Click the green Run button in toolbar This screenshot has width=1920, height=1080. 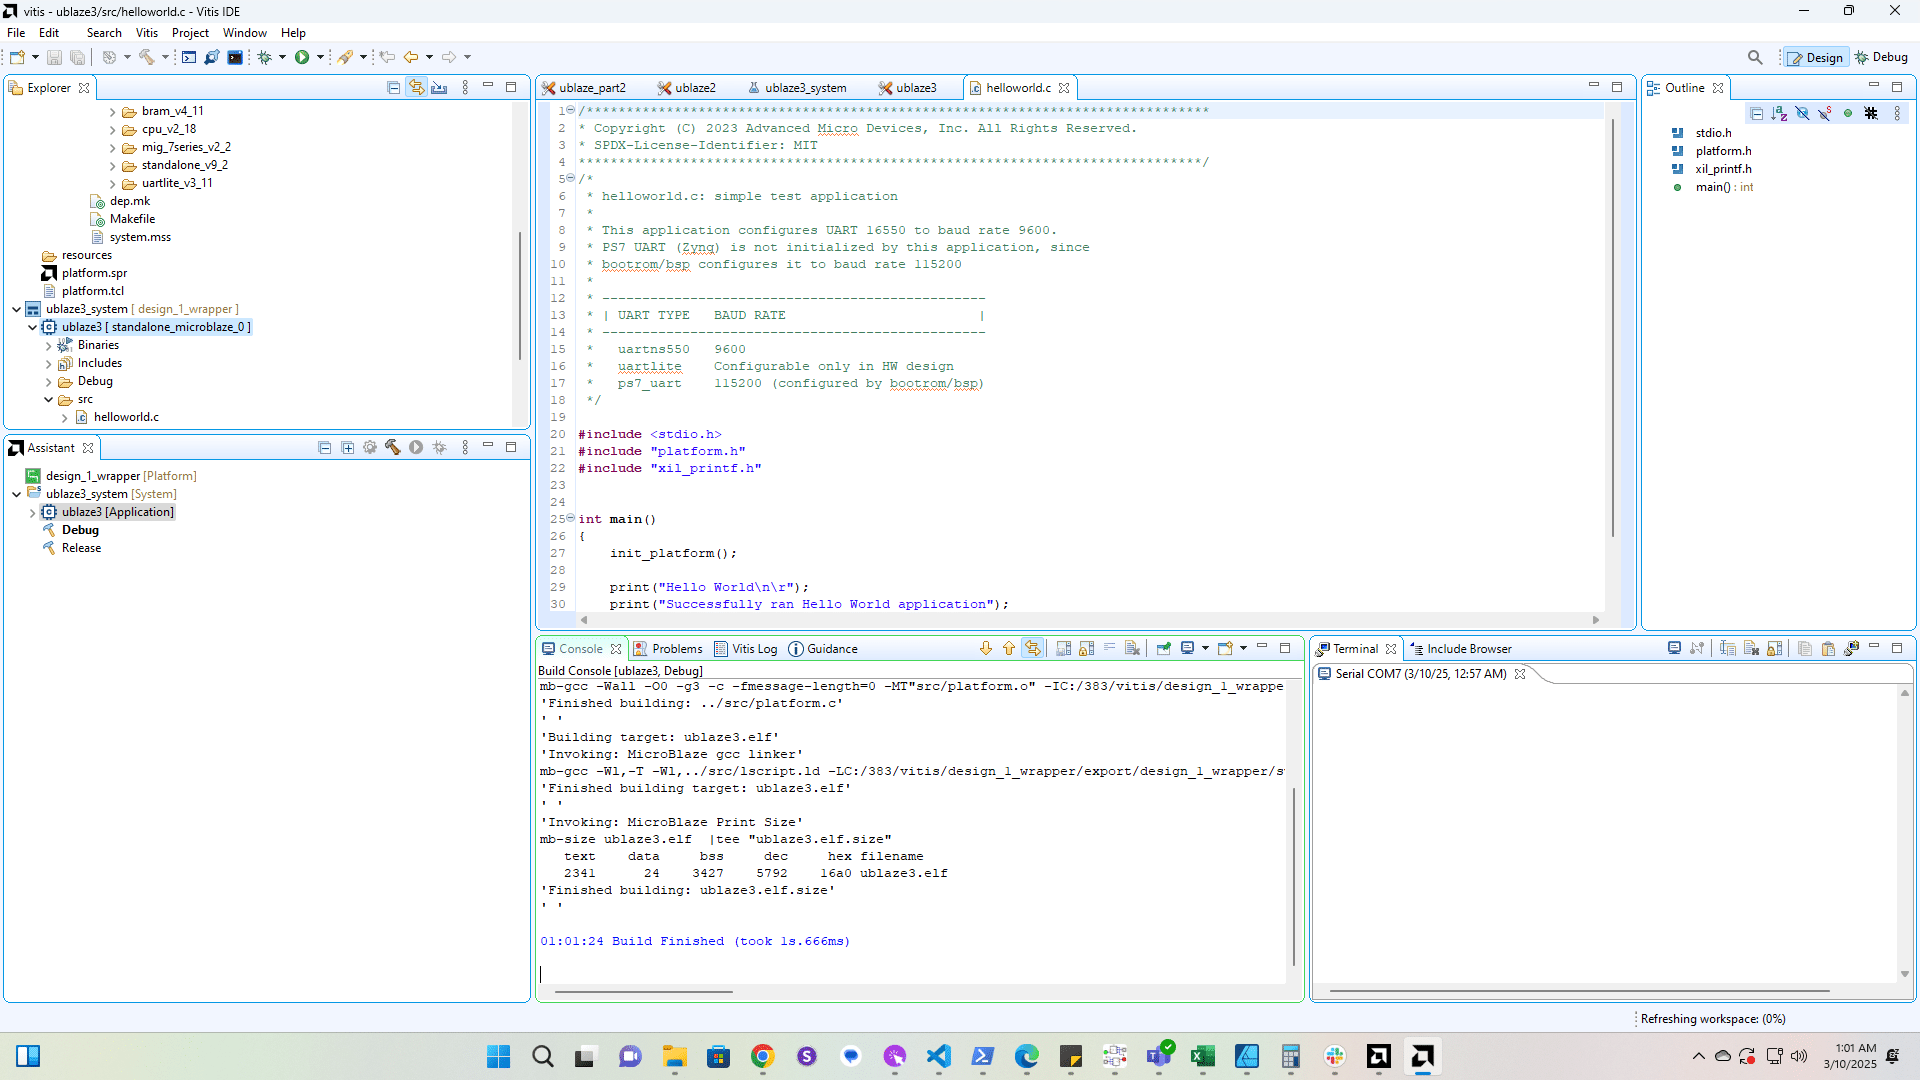(x=301, y=57)
